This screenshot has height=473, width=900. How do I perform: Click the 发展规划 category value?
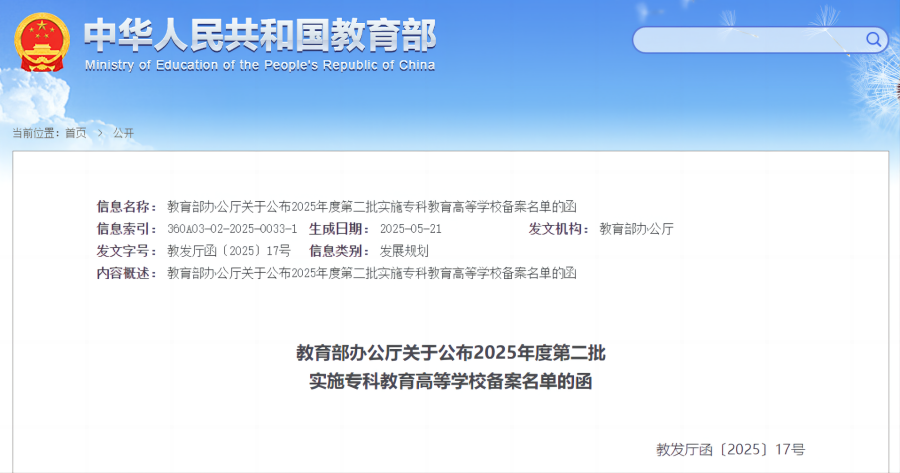coord(404,251)
